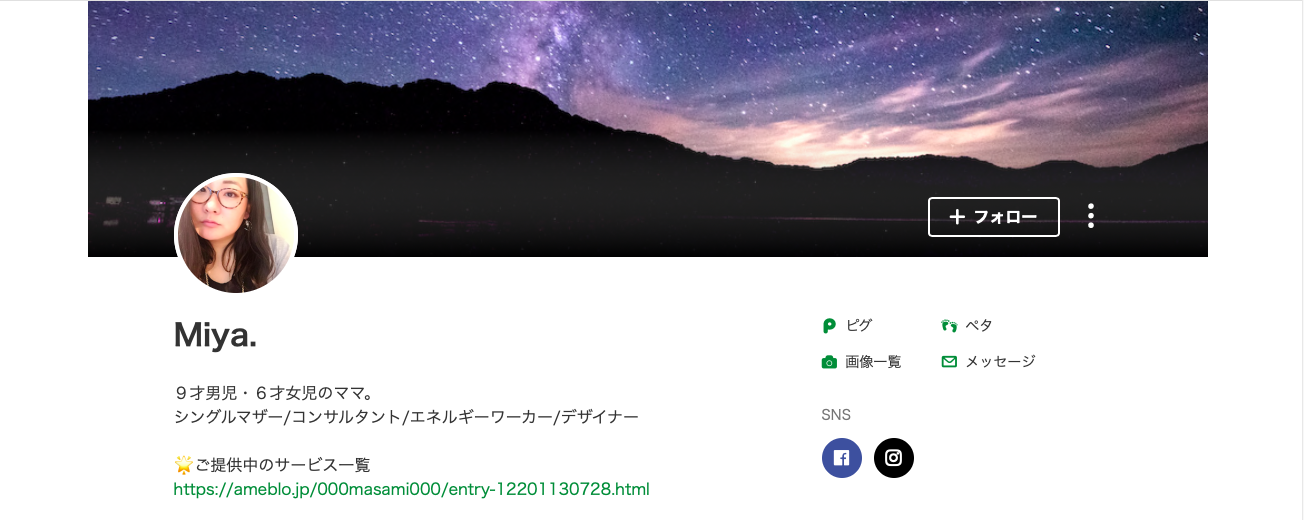Image resolution: width=1304 pixels, height=520 pixels.
Task: Open the round profile avatar photo
Action: (x=236, y=234)
